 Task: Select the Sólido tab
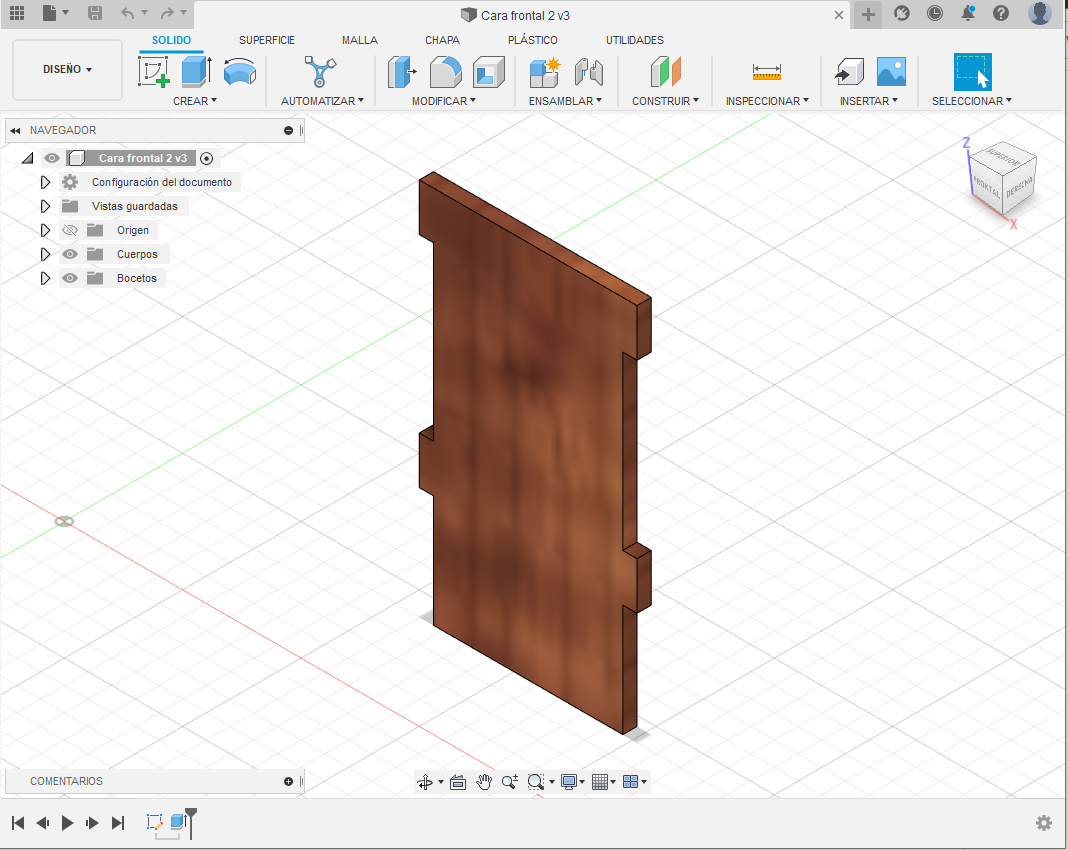[171, 40]
